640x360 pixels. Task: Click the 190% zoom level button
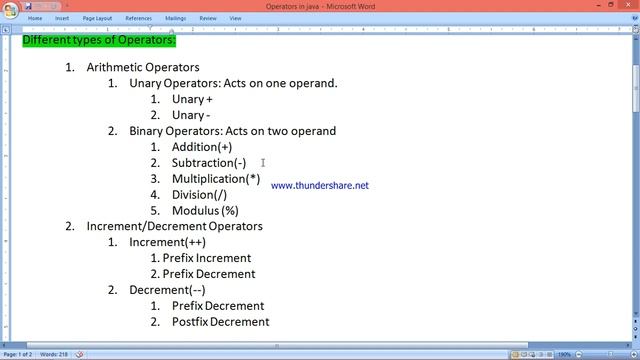click(564, 355)
